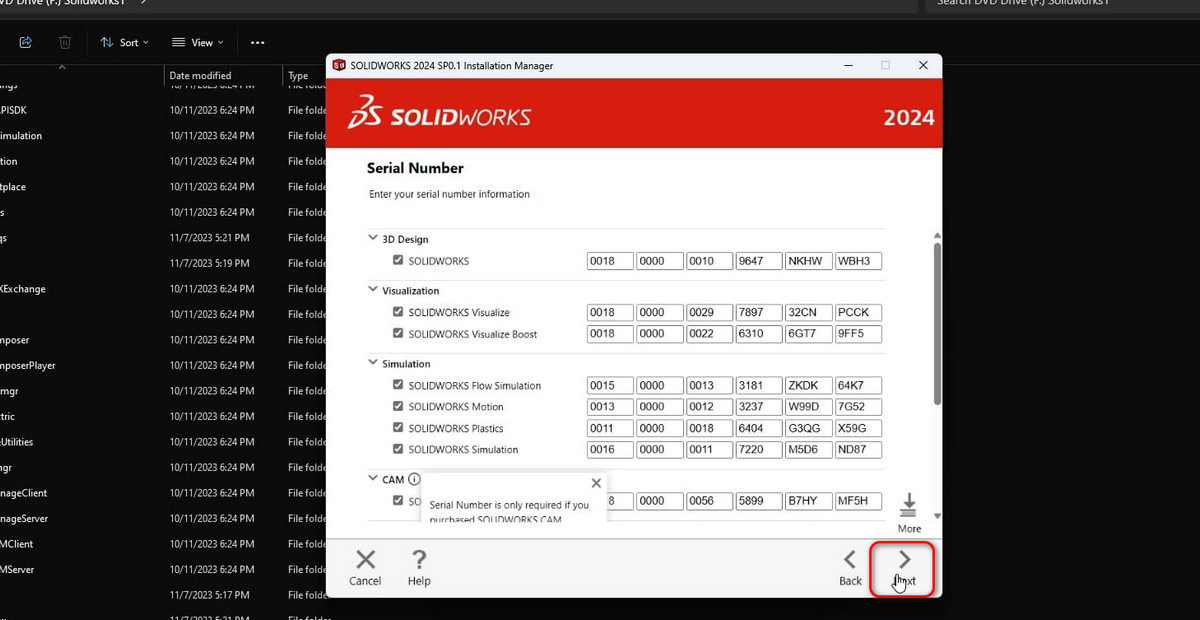Viewport: 1200px width, 620px height.
Task: Collapse the 3D Design section
Action: [x=374, y=239]
